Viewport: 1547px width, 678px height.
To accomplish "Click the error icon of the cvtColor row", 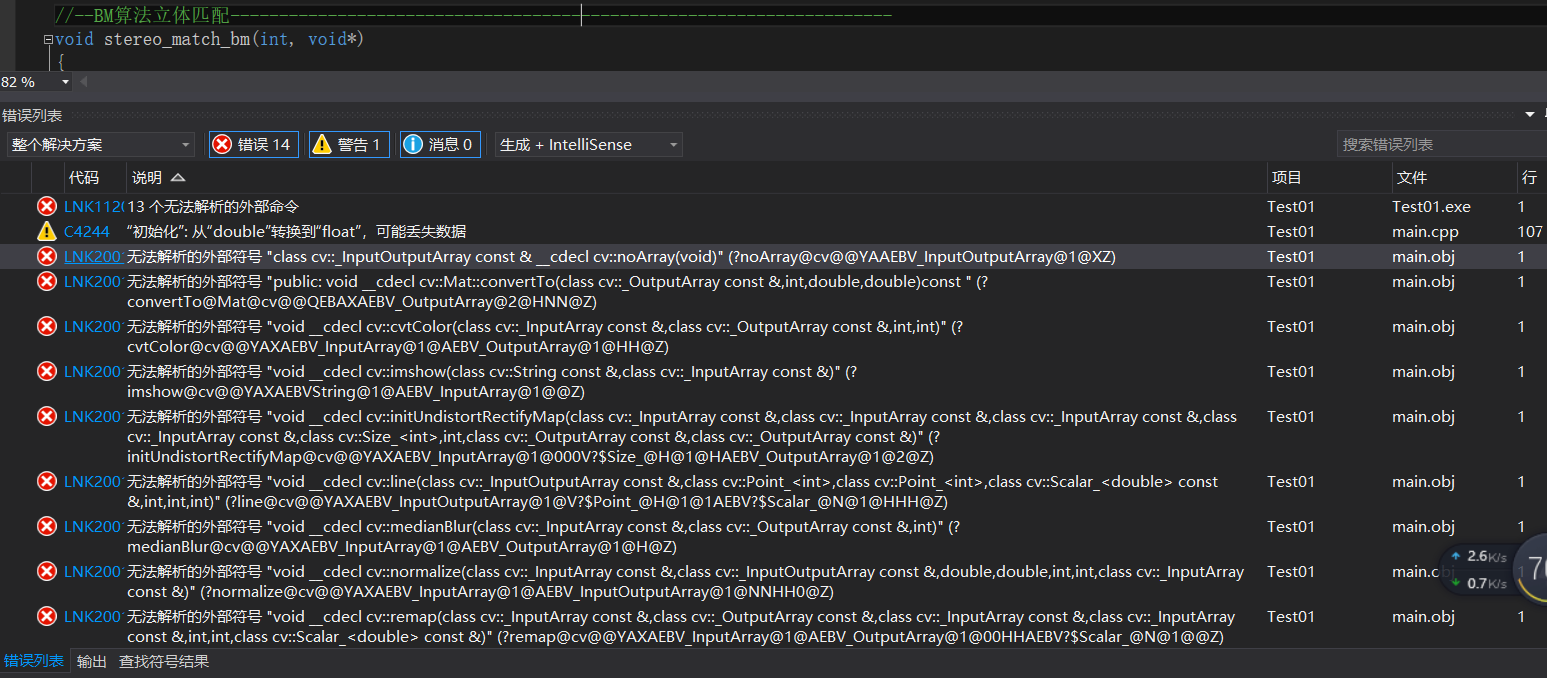I will (x=46, y=327).
